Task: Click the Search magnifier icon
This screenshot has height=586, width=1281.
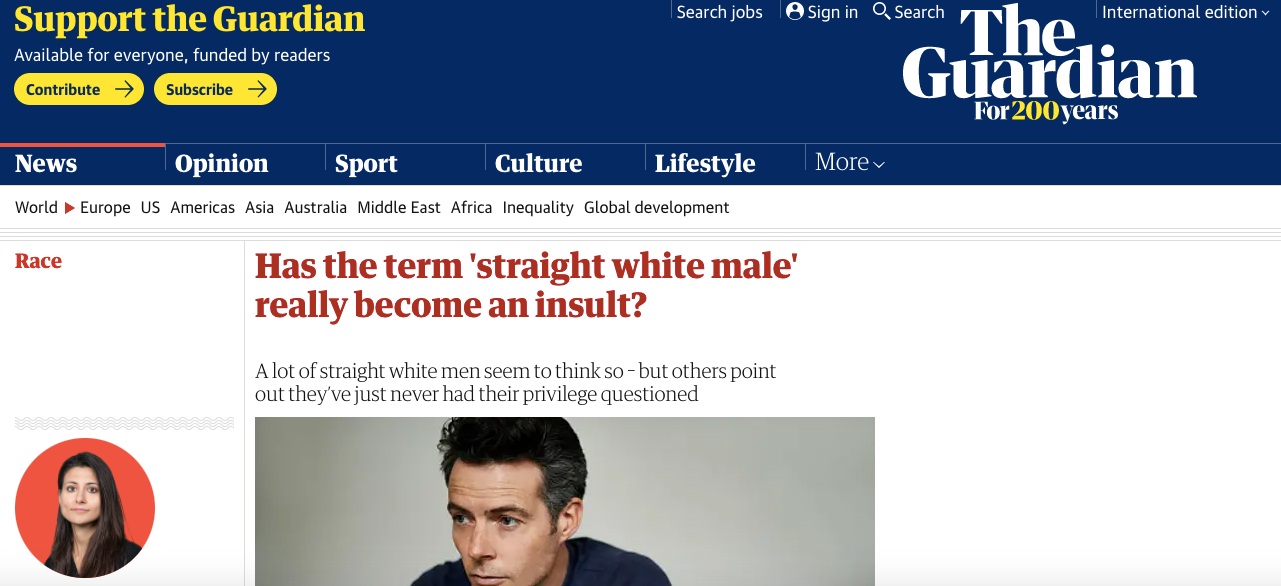Action: (x=881, y=11)
